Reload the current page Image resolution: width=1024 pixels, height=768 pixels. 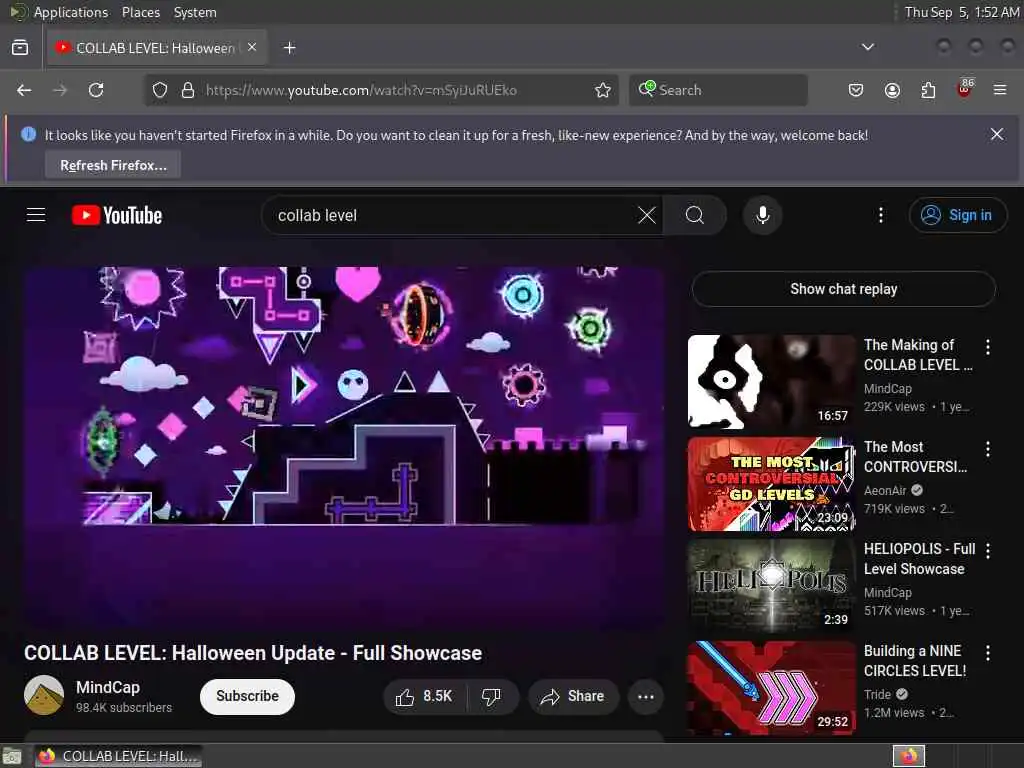tap(96, 90)
